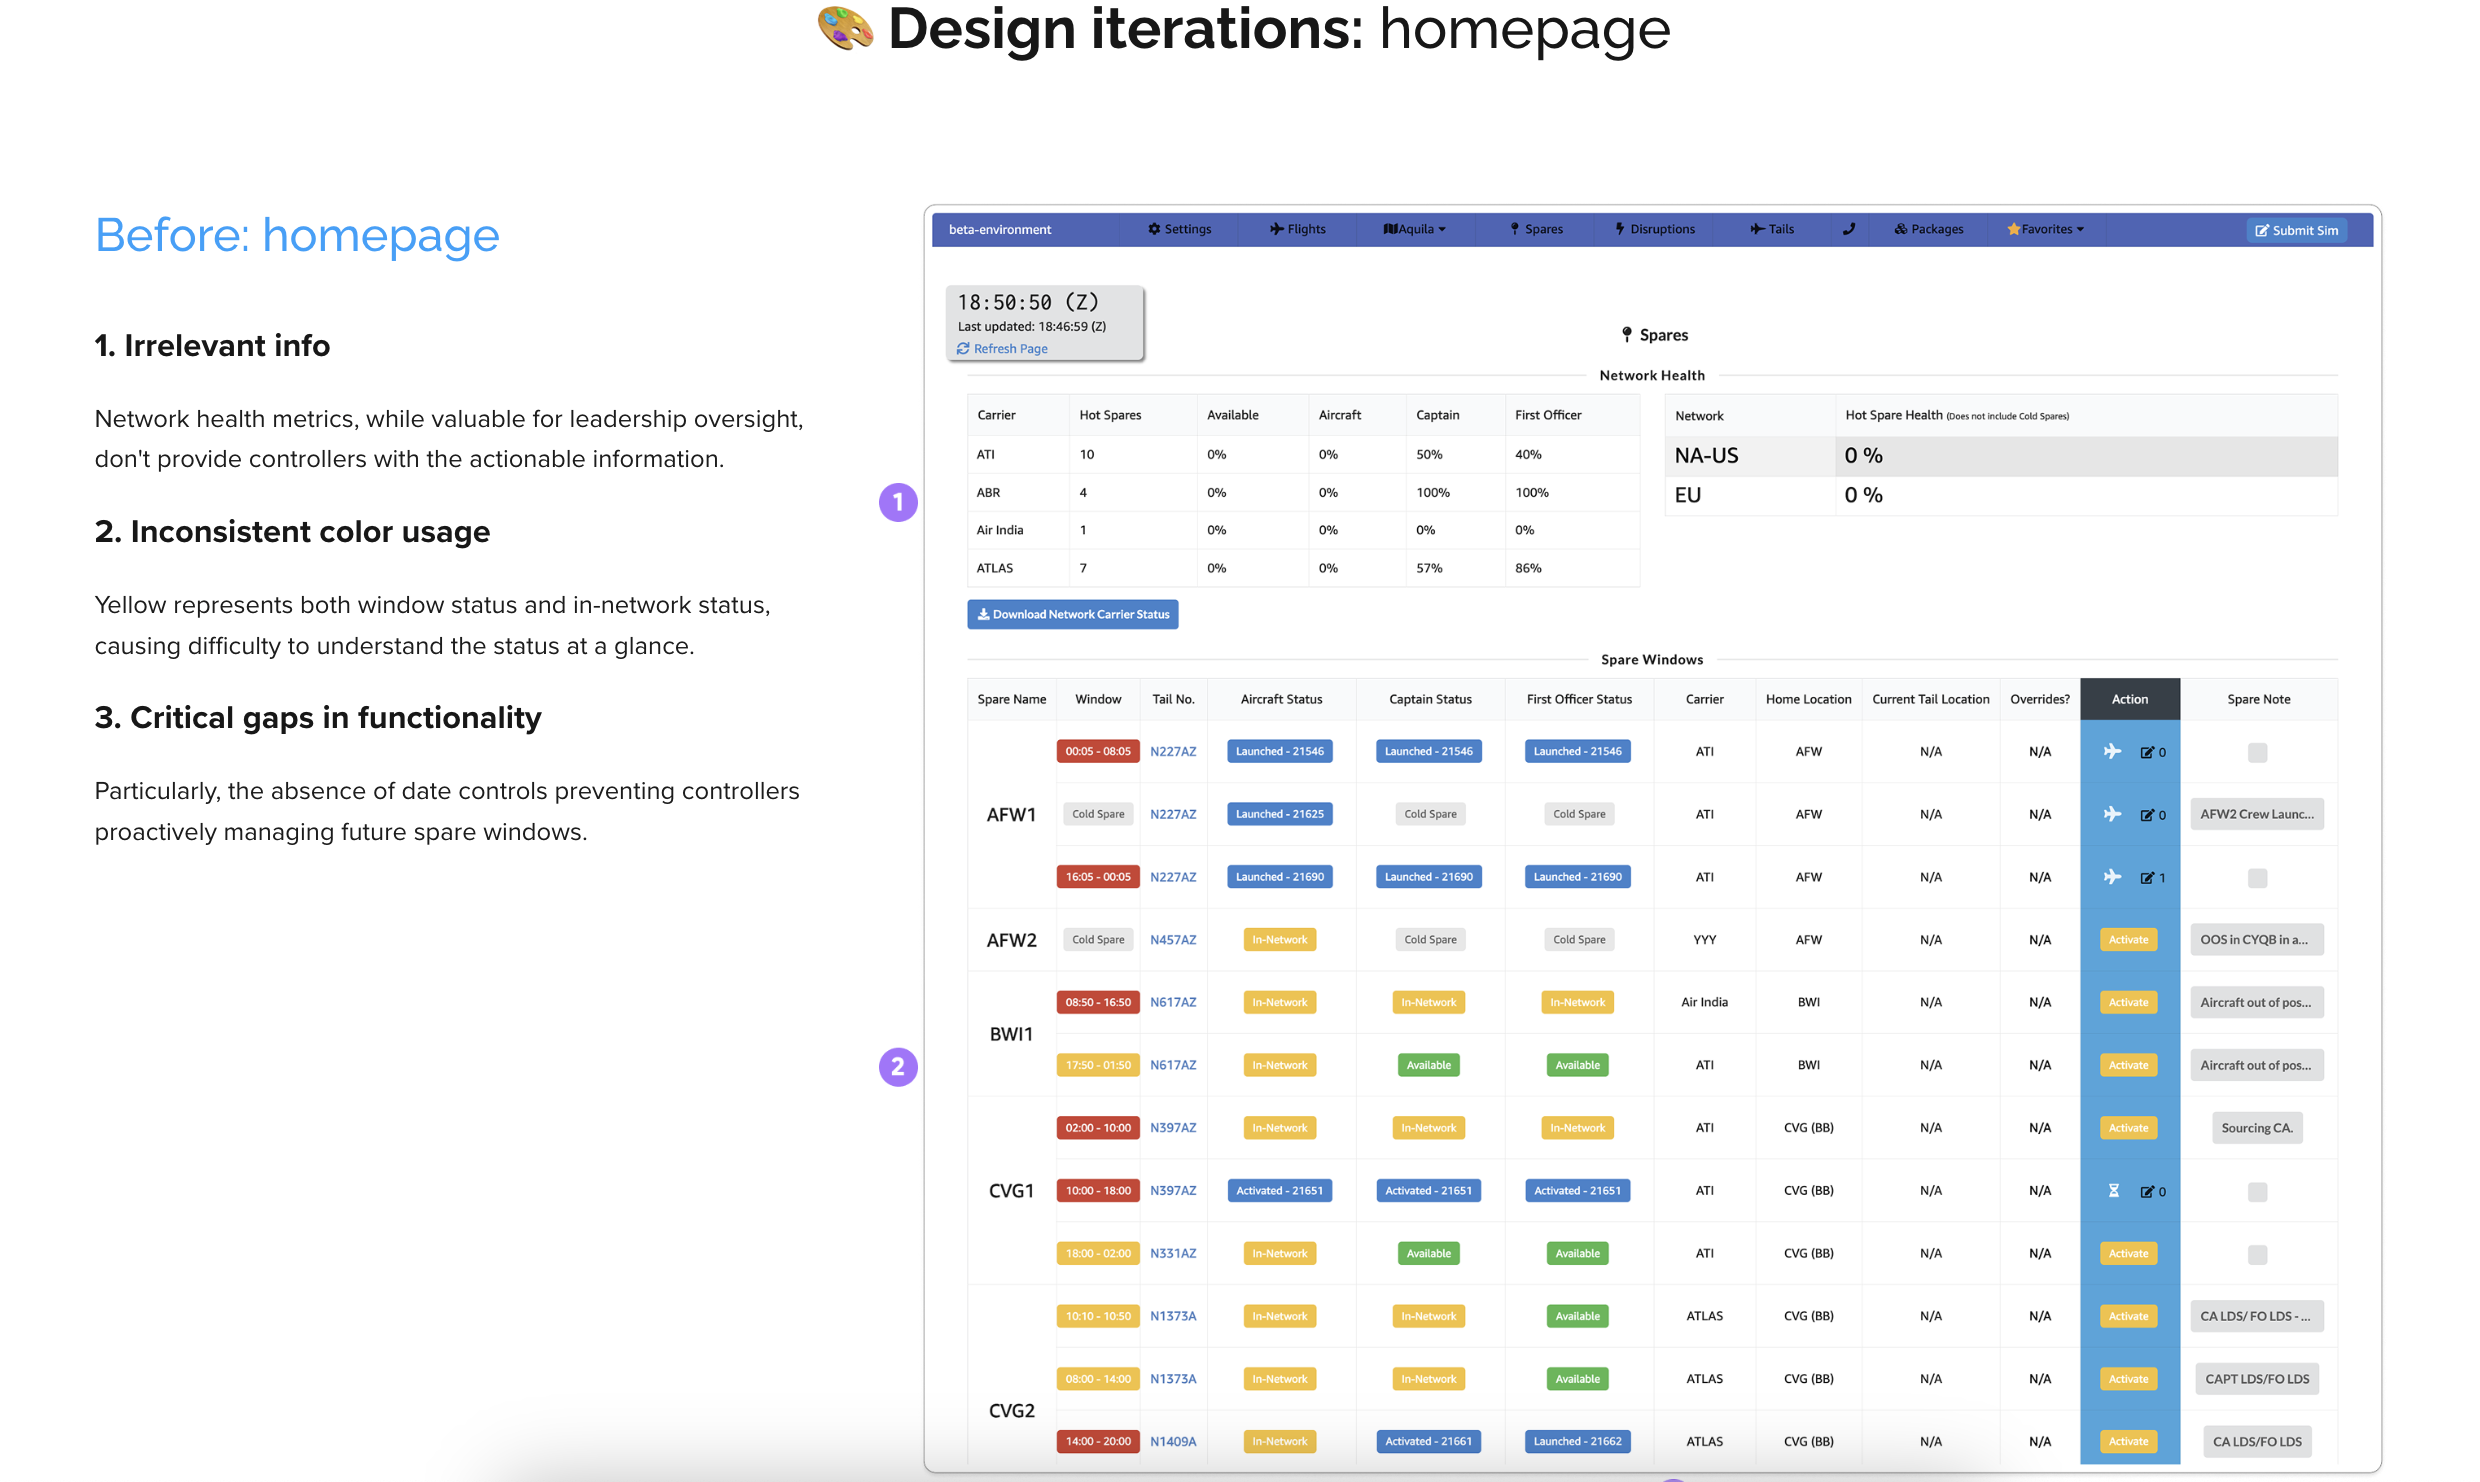This screenshot has height=1482, width=2480.
Task: Click airplane action icon in first AFW1 row
Action: coord(2111,751)
